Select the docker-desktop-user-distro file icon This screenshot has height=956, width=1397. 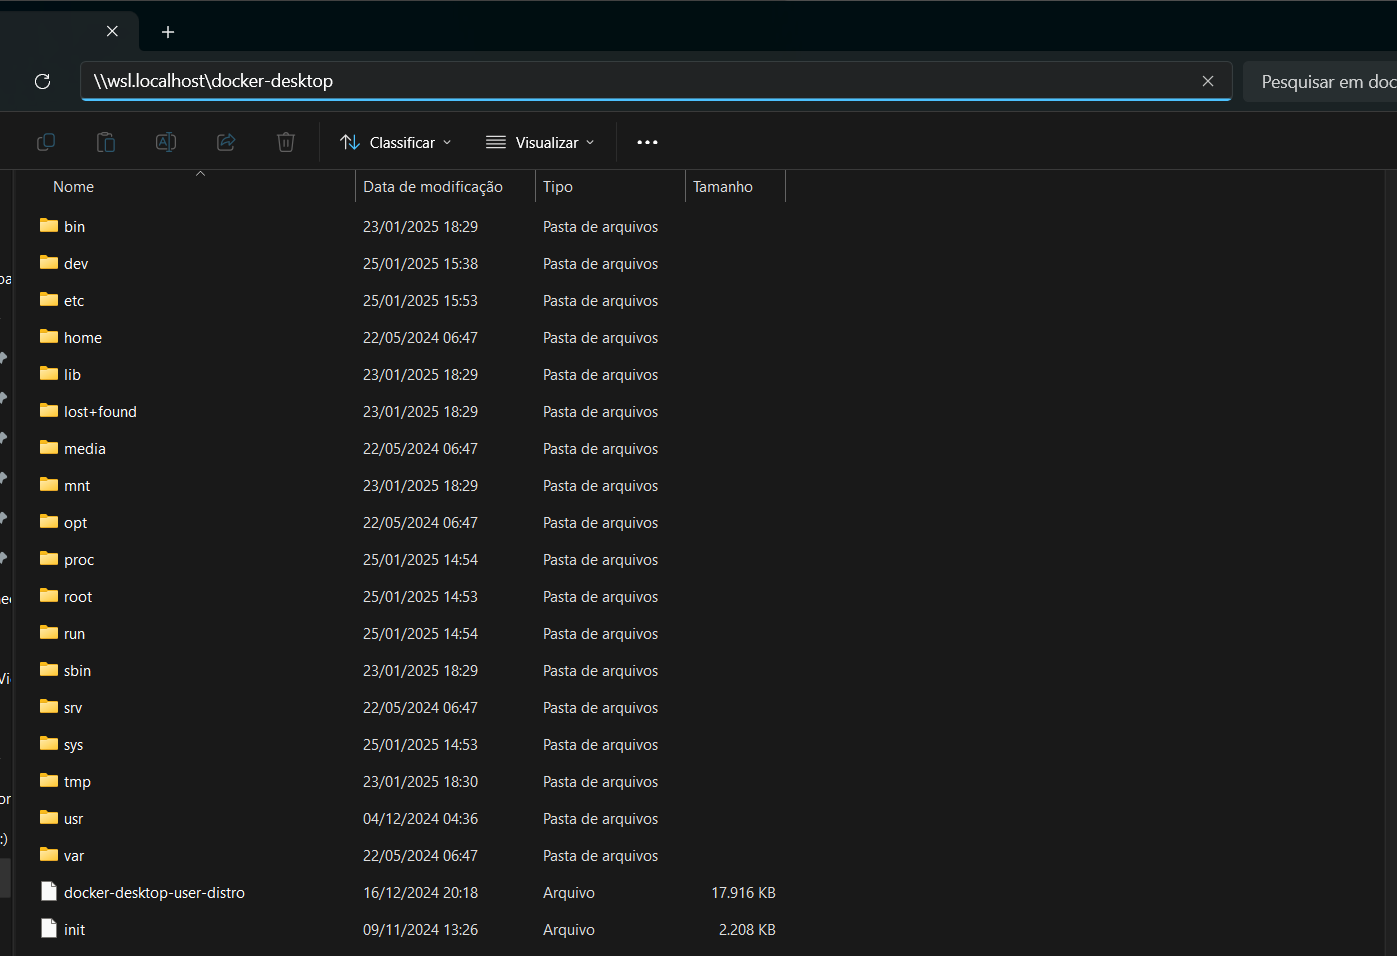[x=49, y=892]
